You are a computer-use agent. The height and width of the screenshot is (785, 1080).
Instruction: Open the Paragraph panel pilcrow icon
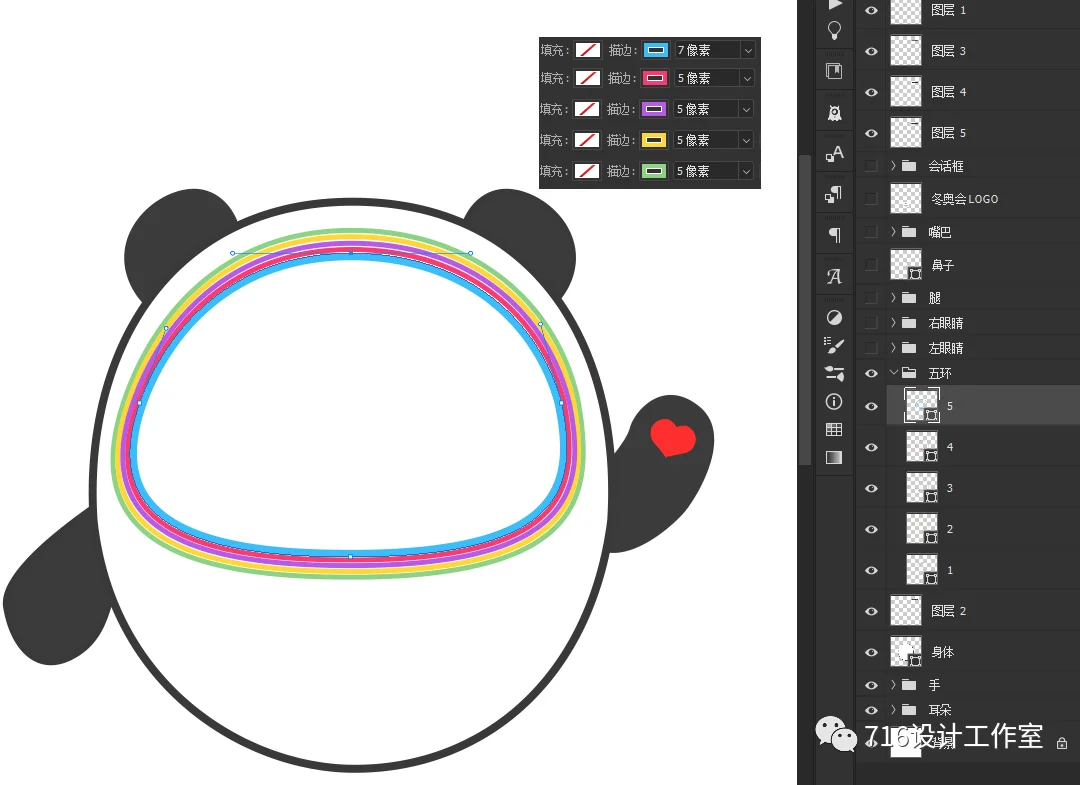pos(834,236)
